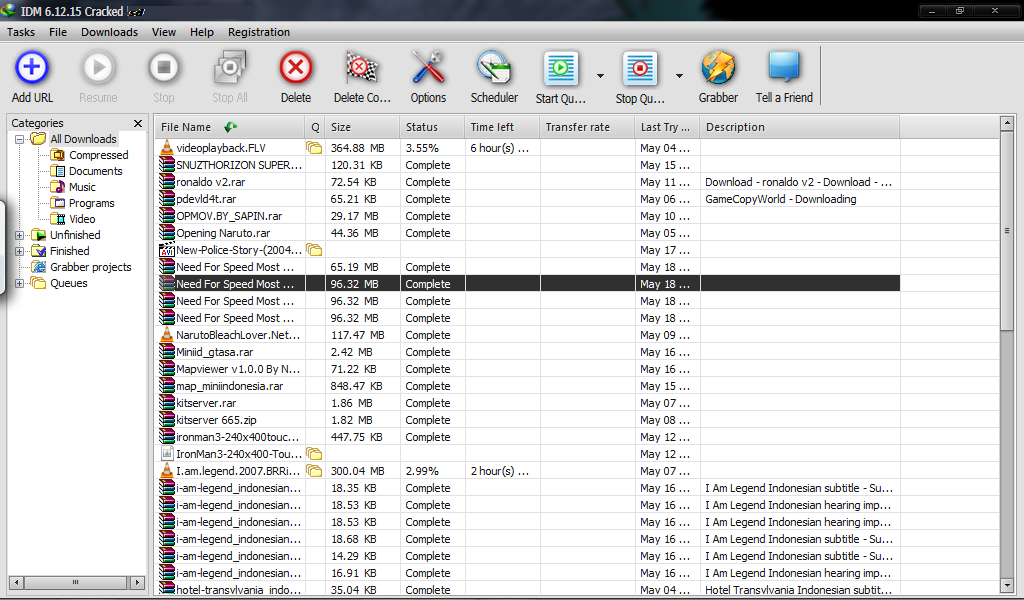Screen dimensions: 1024x600
Task: Click the categories scrollbar right arrow
Action: pos(136,582)
